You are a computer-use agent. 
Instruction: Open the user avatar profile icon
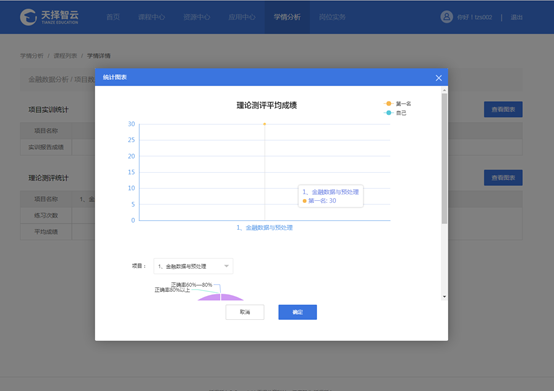447,17
